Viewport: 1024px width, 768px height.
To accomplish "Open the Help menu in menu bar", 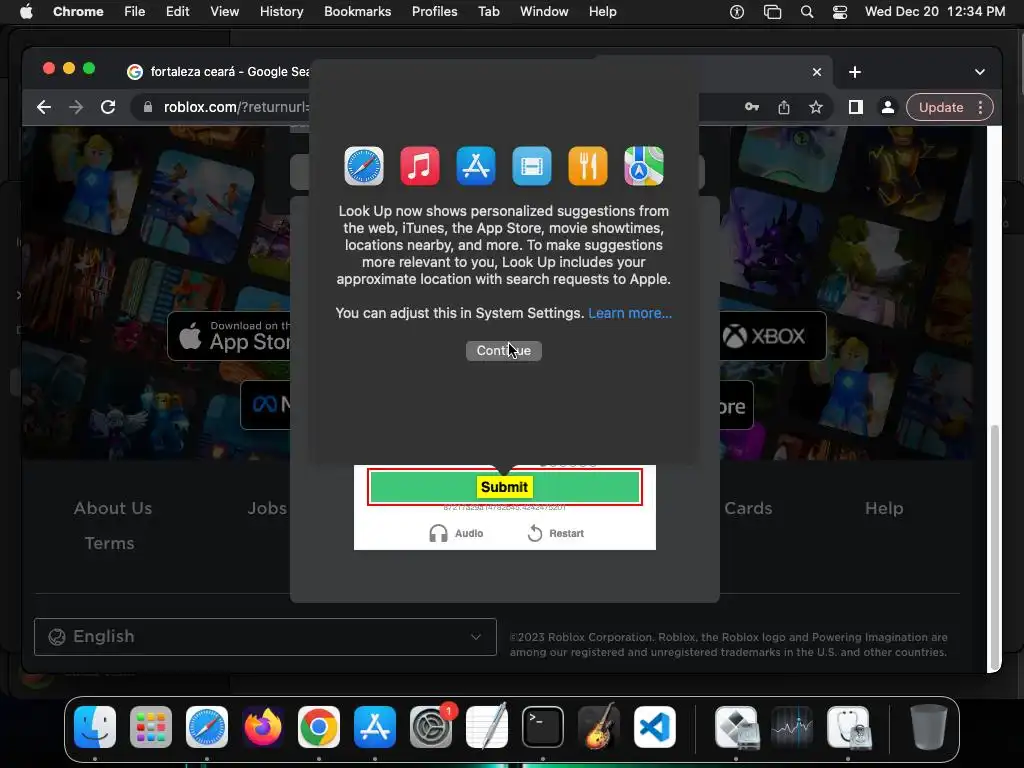I will pyautogui.click(x=602, y=12).
